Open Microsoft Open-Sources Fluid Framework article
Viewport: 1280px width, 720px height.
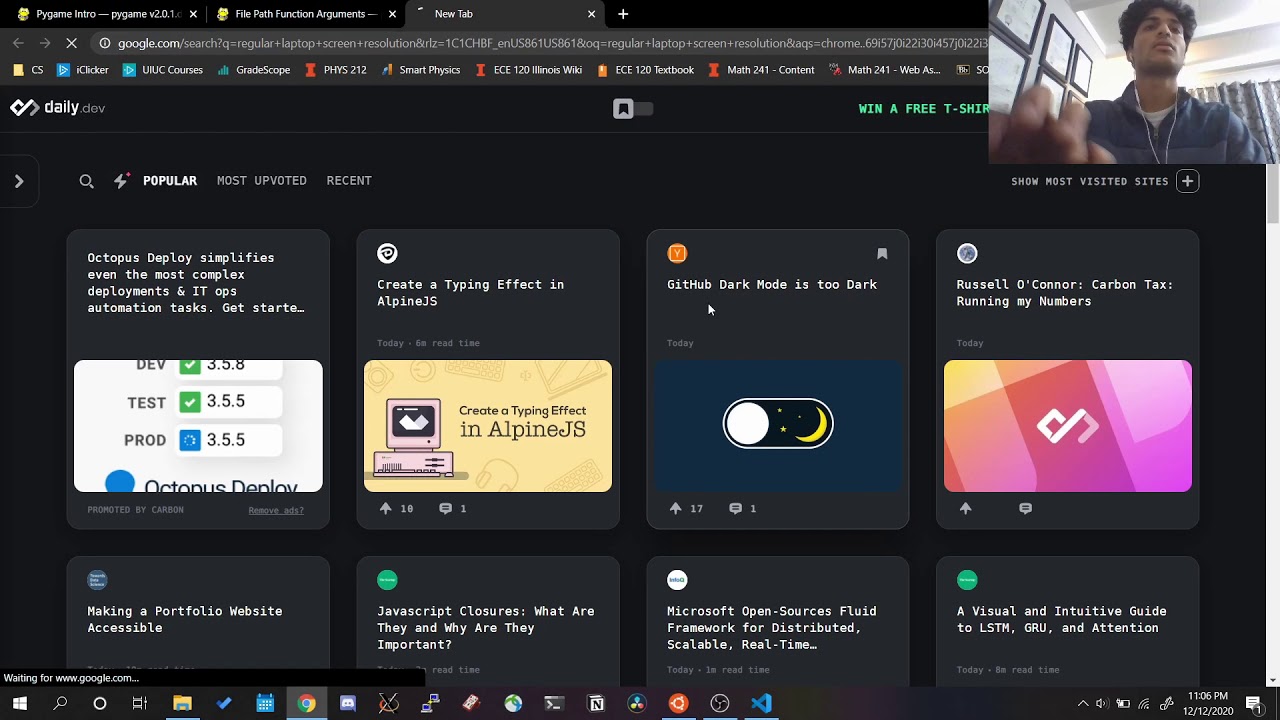point(772,628)
